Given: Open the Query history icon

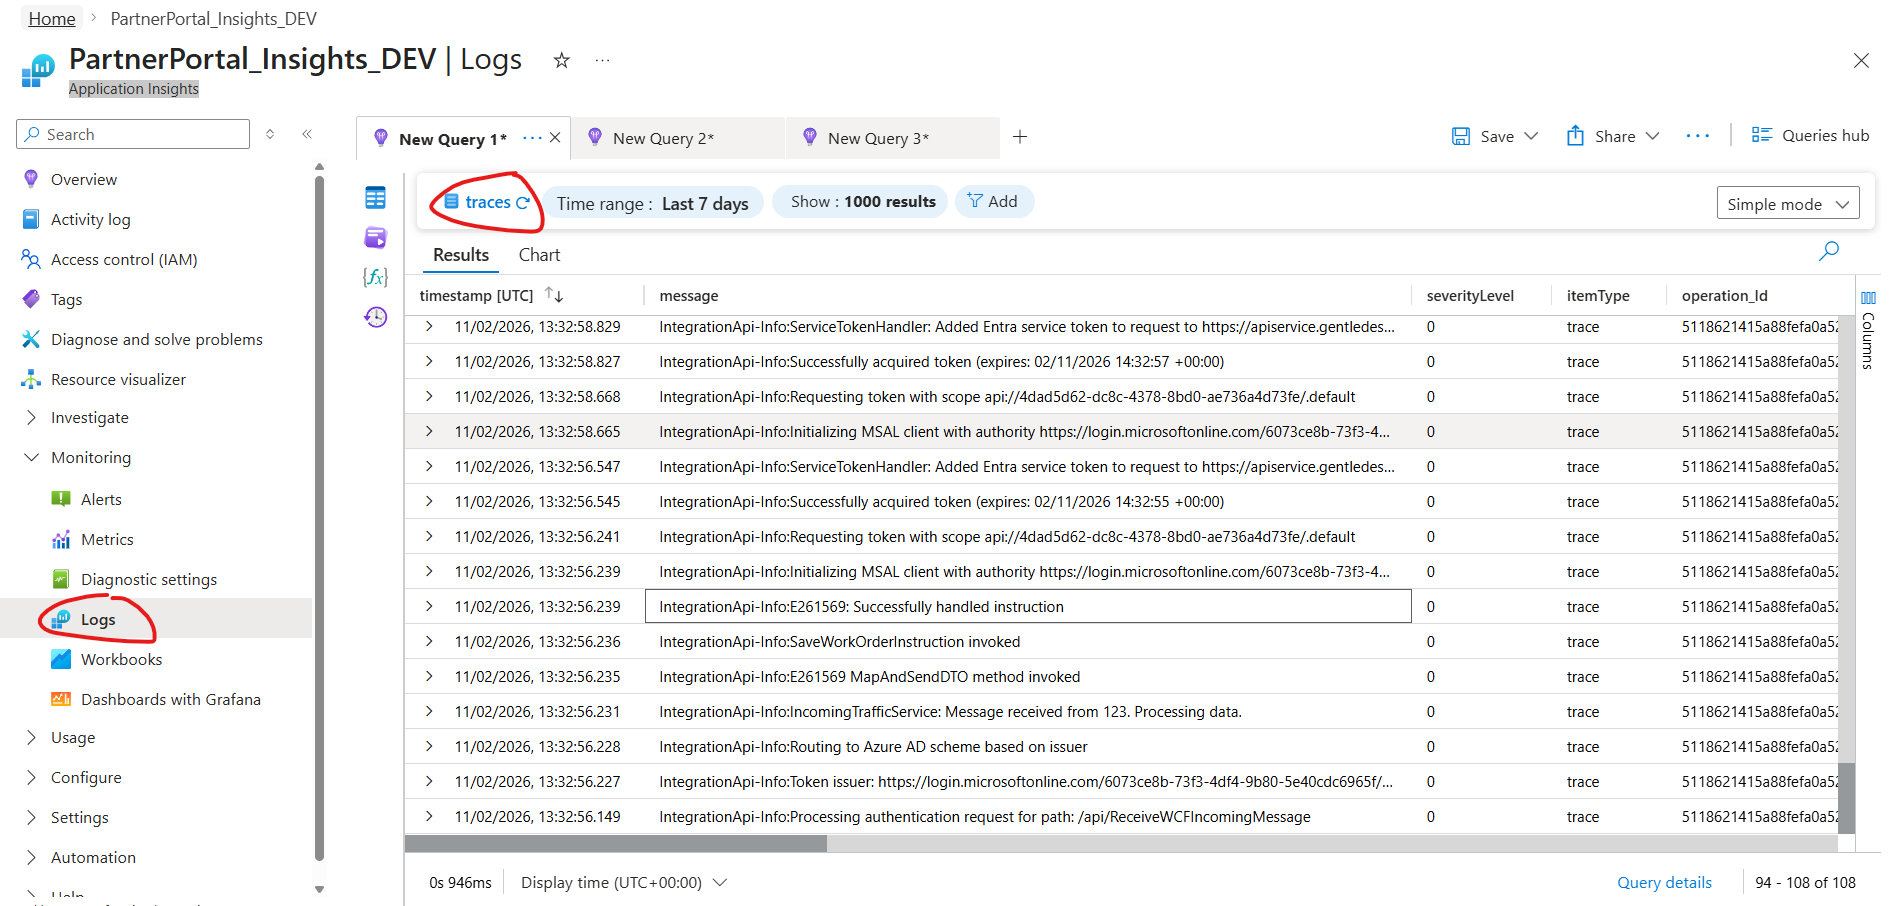Looking at the screenshot, I should click(375, 317).
